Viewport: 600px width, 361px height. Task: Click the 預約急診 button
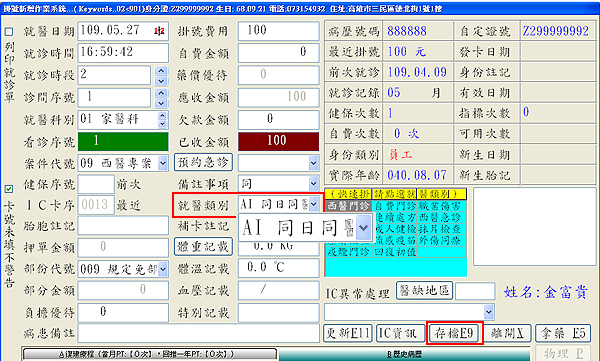203,162
